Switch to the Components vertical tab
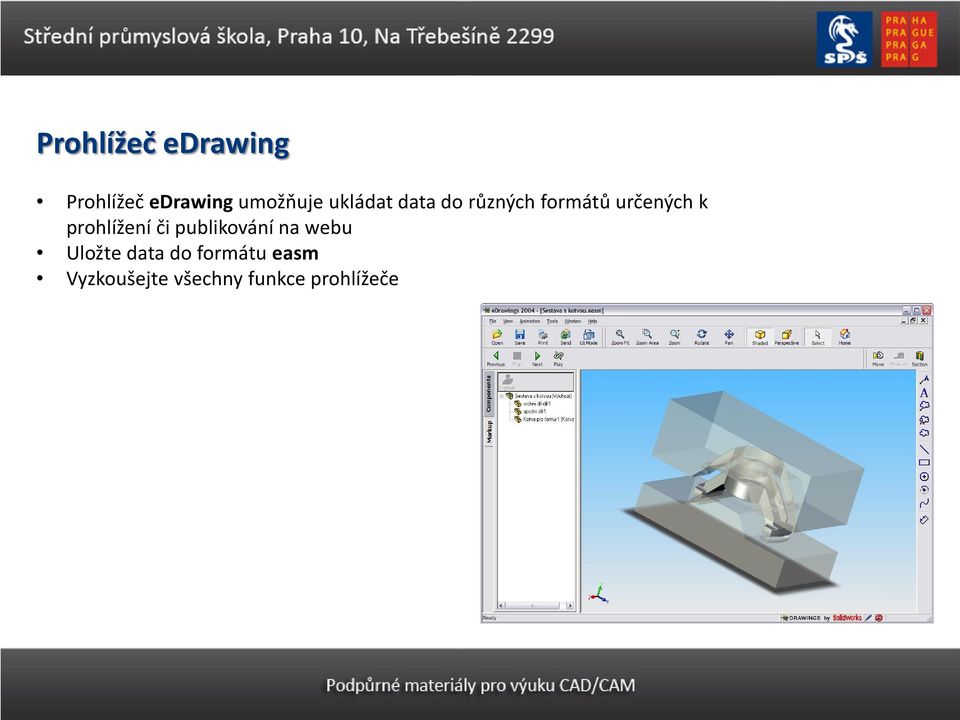Viewport: 960px width, 720px height. [x=489, y=393]
